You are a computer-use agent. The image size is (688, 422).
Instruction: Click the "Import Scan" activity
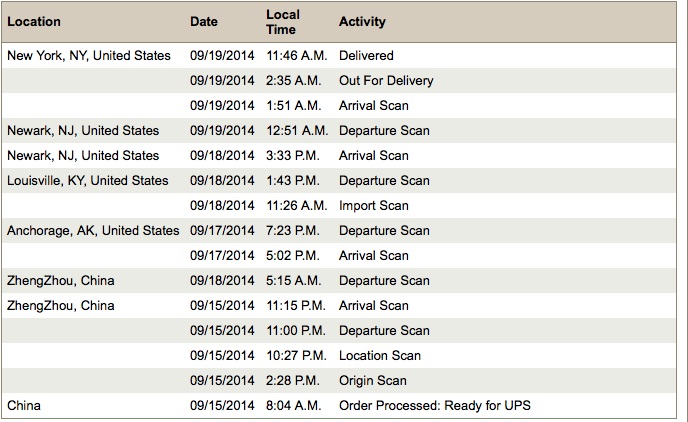374,206
